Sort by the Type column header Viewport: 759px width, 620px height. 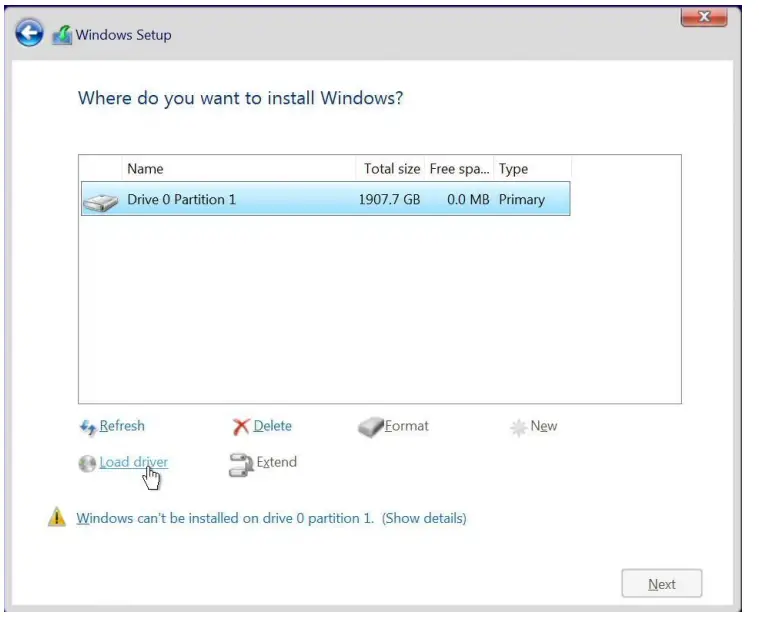coord(532,169)
